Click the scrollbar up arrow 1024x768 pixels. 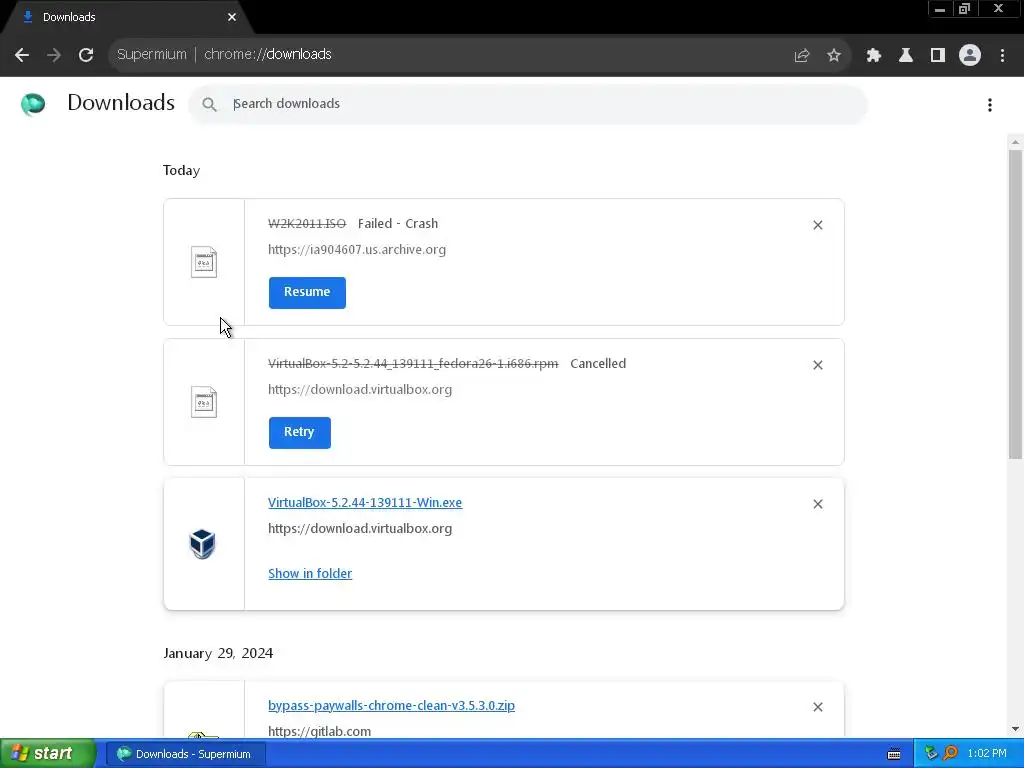[1015, 142]
